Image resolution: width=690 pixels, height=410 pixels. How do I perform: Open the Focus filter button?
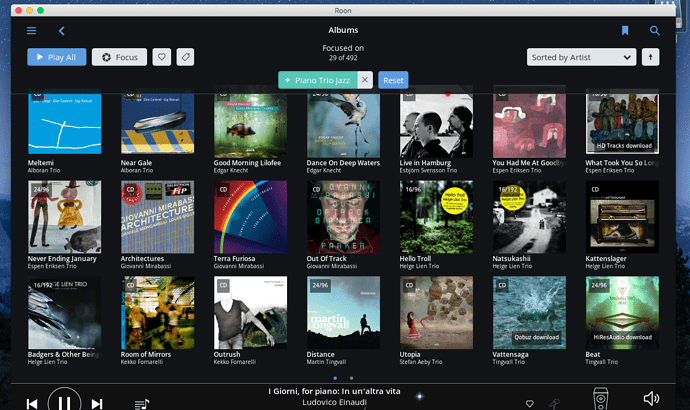[x=120, y=57]
